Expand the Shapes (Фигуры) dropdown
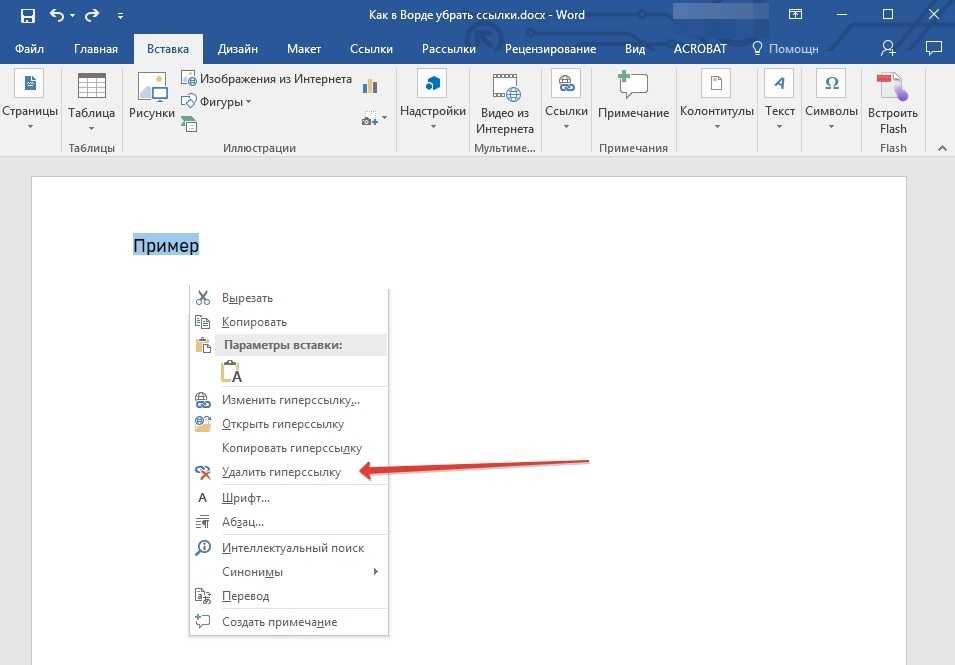Image resolution: width=955 pixels, height=665 pixels. pos(216,102)
